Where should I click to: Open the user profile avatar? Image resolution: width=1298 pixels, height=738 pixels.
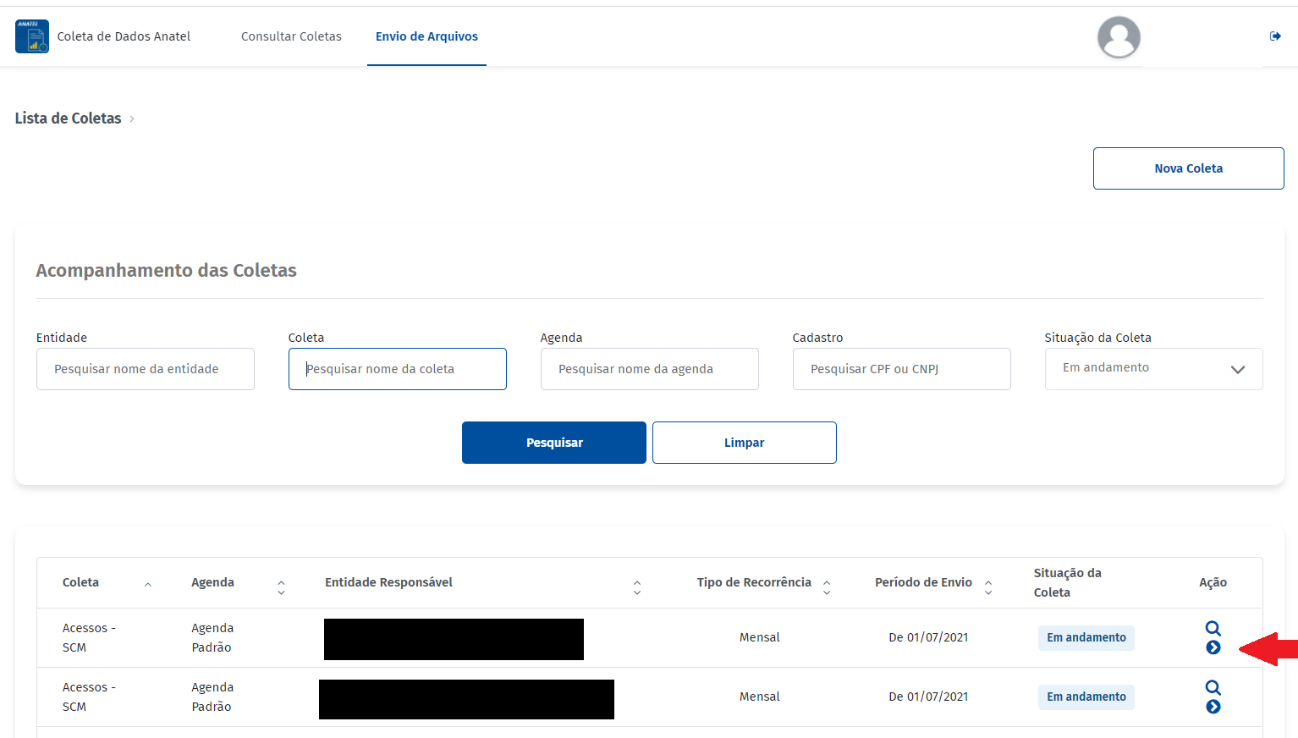click(x=1119, y=38)
